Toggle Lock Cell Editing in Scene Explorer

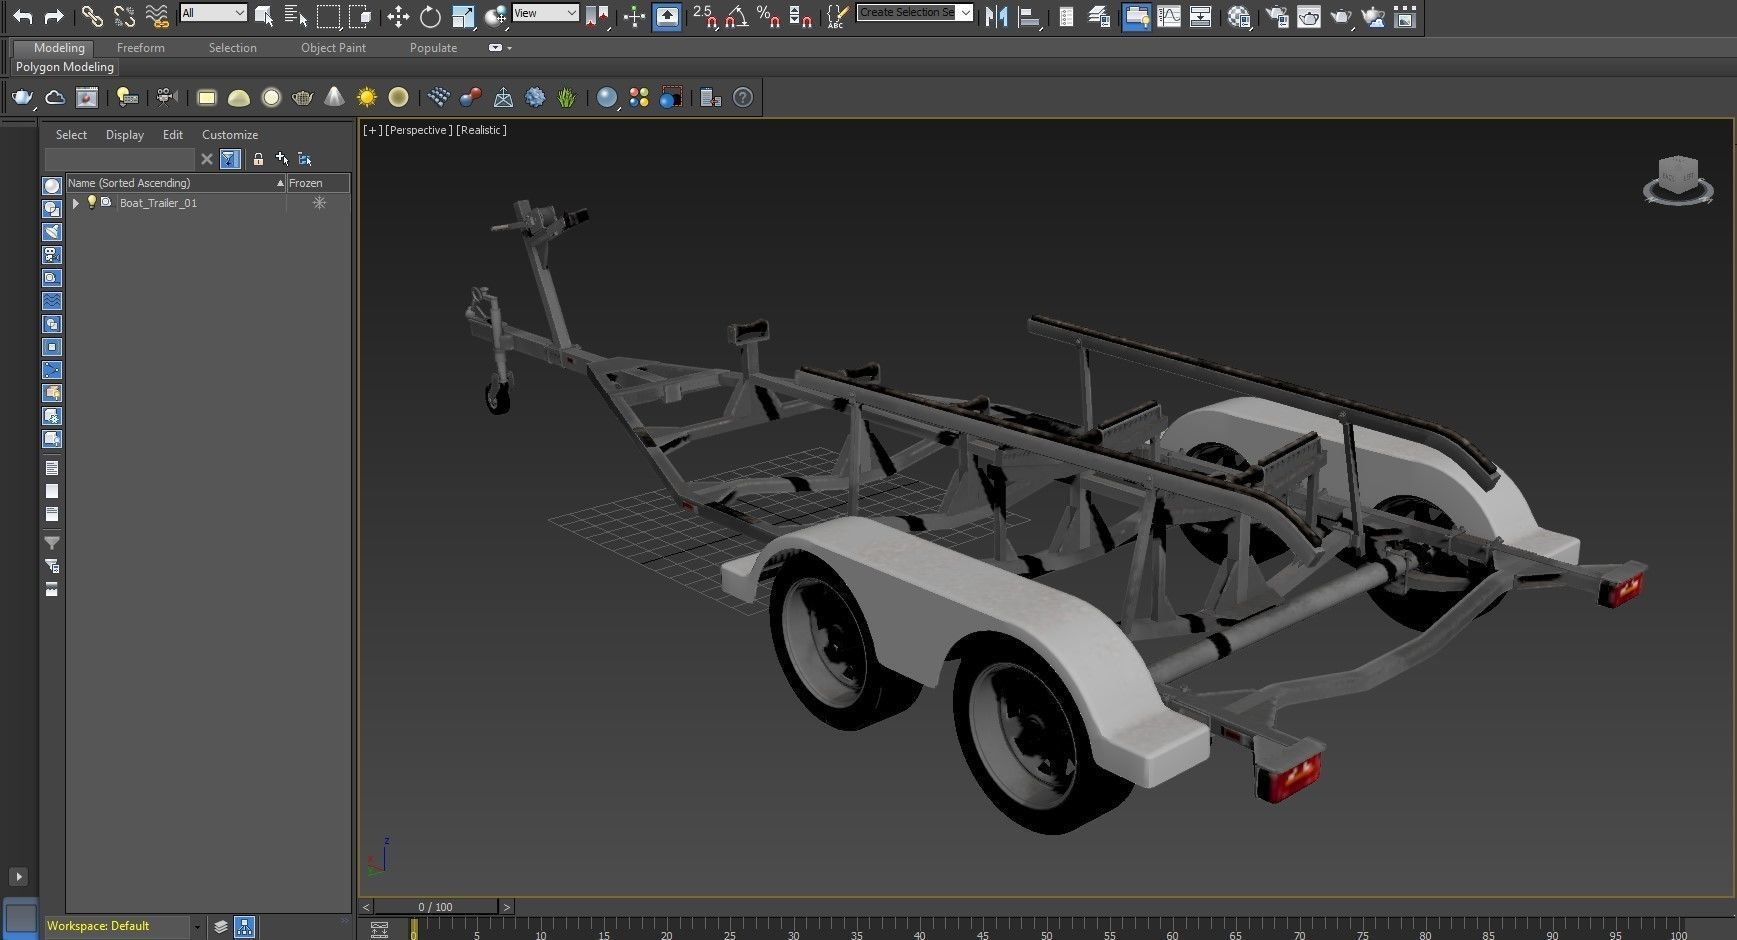click(258, 159)
